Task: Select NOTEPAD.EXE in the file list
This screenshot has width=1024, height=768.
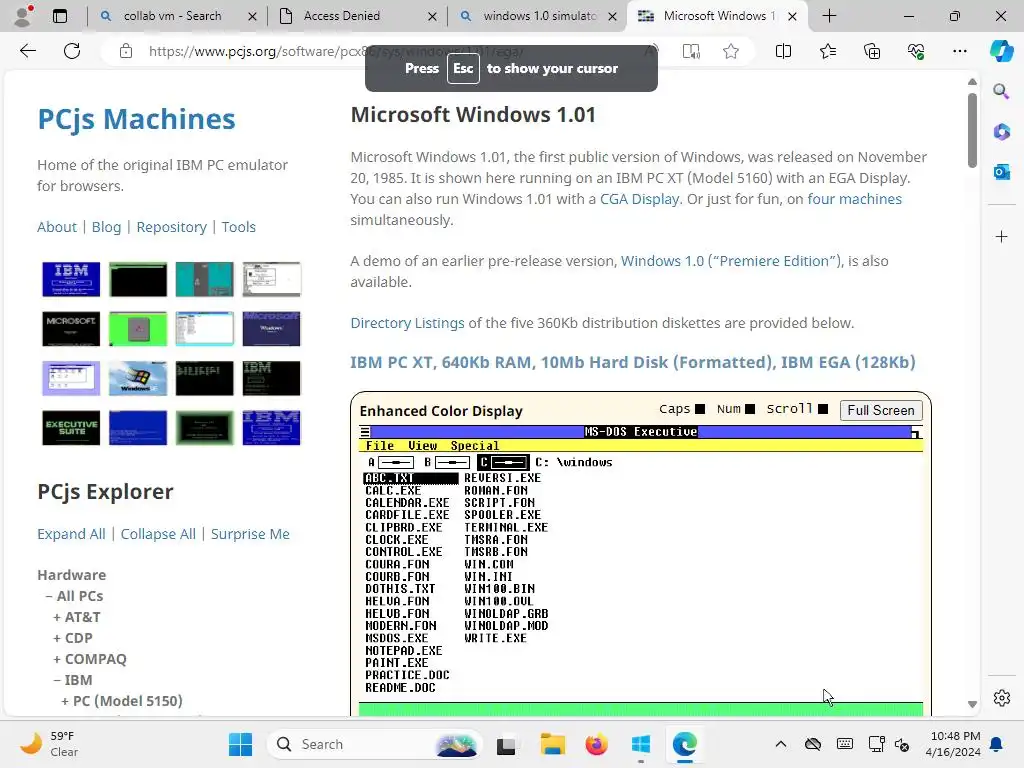Action: pyautogui.click(x=404, y=650)
